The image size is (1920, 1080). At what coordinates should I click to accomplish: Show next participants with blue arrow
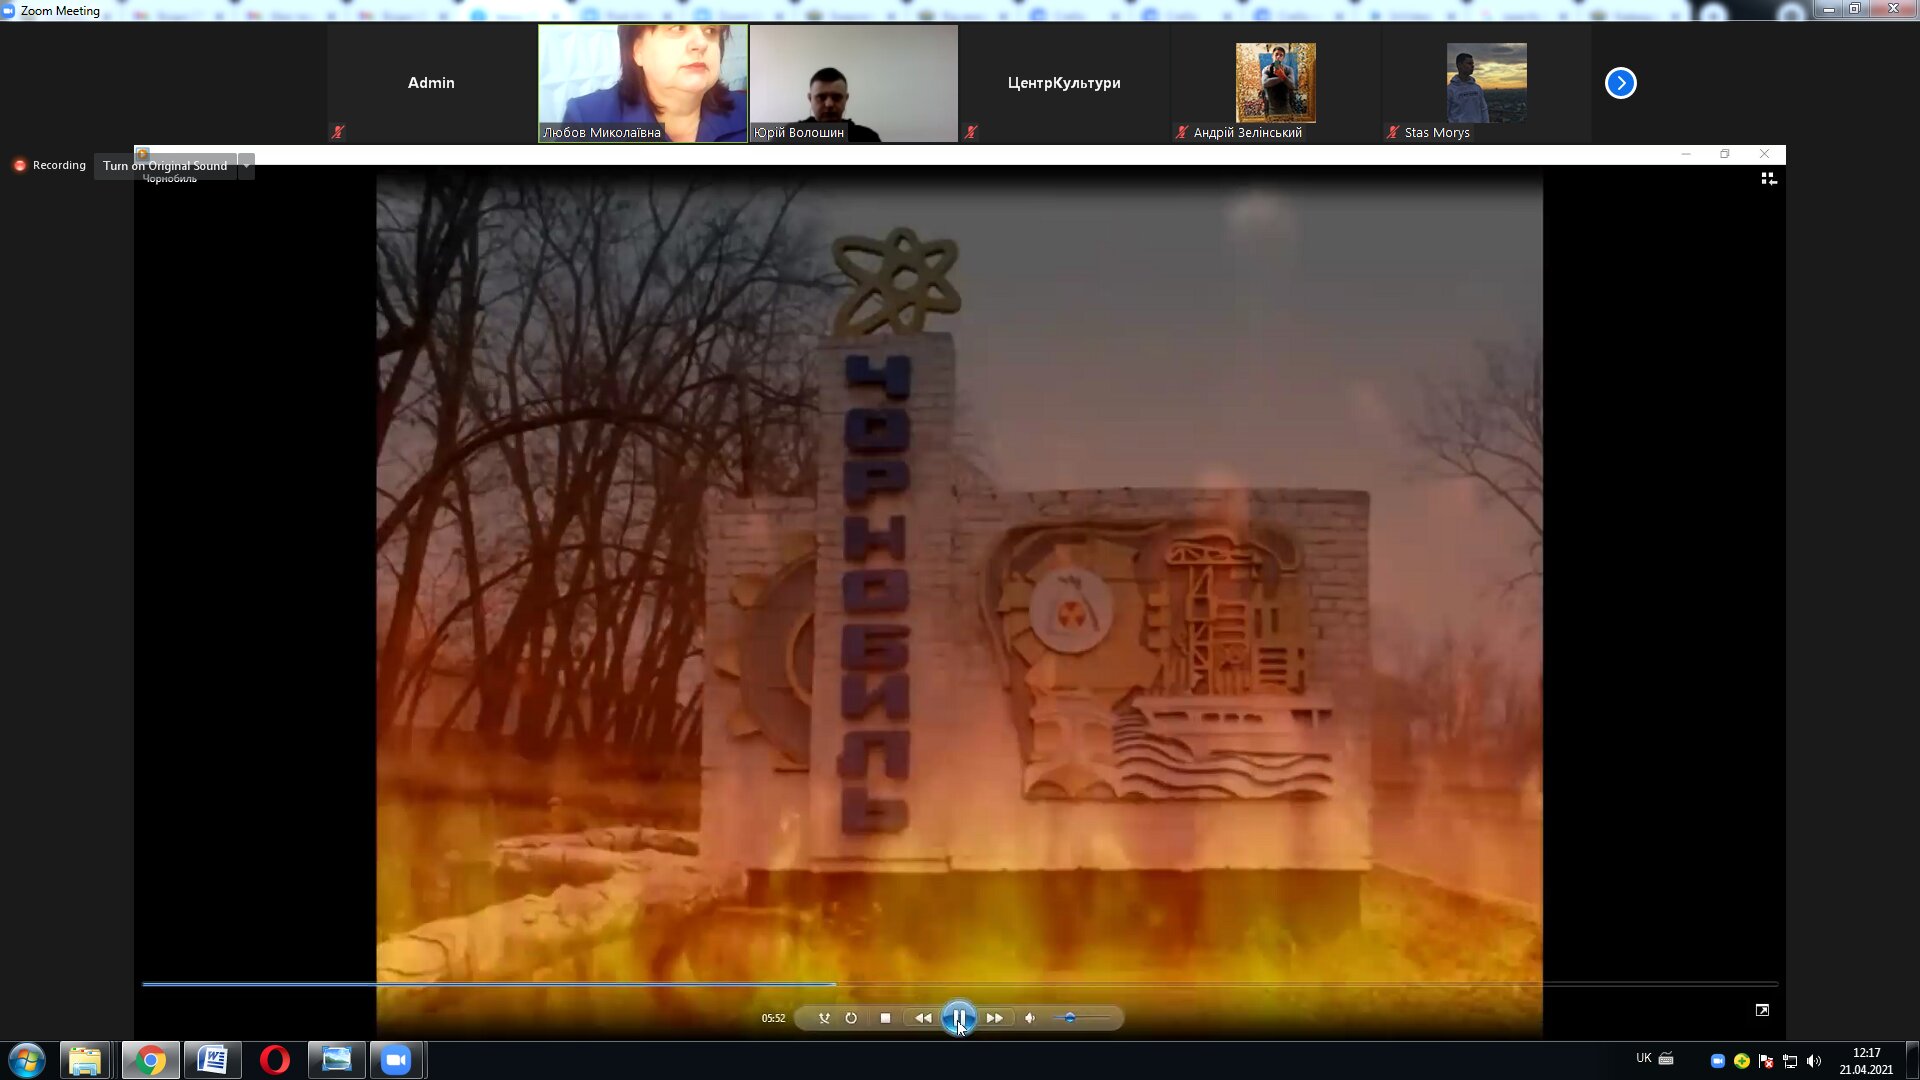click(1620, 83)
